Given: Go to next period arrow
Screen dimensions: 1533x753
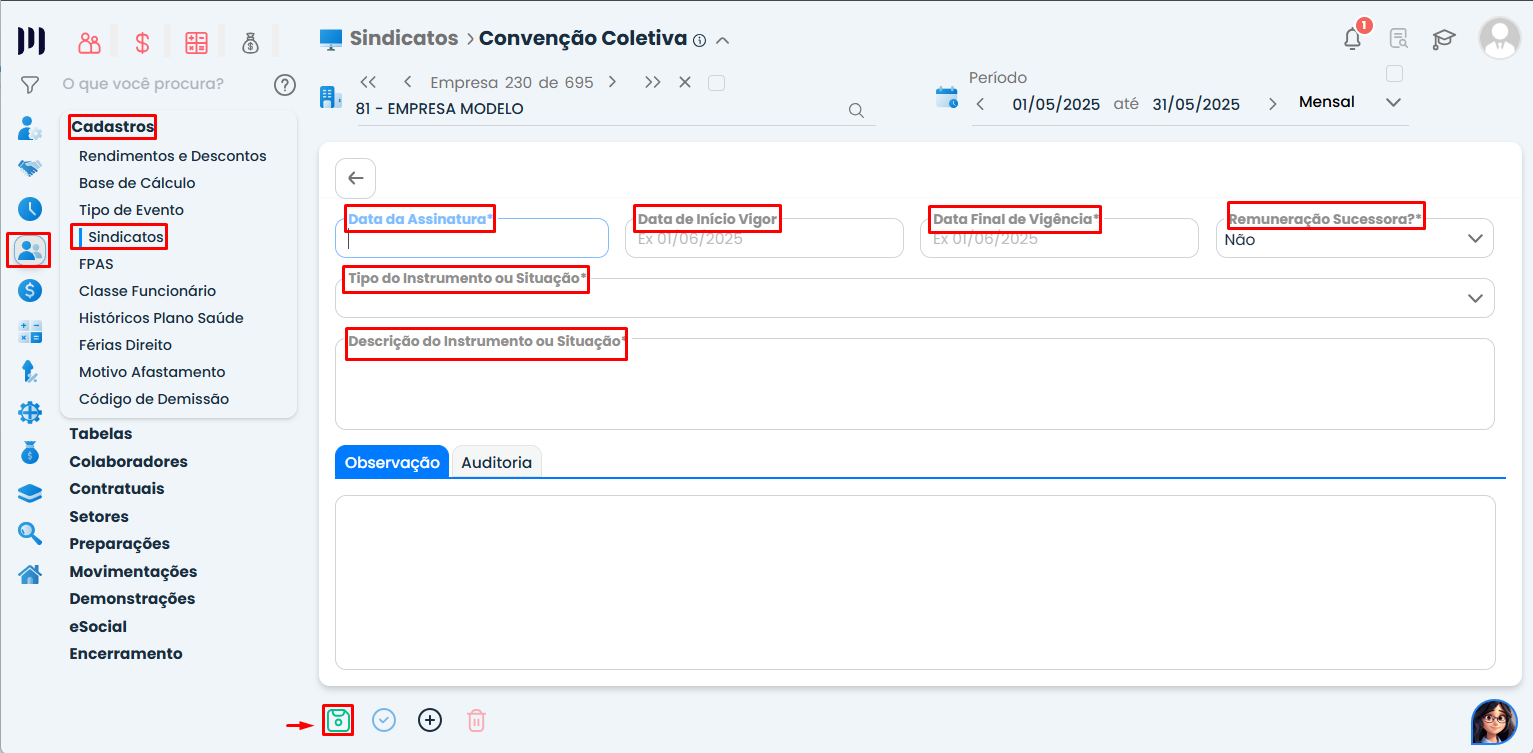Looking at the screenshot, I should (x=1272, y=104).
